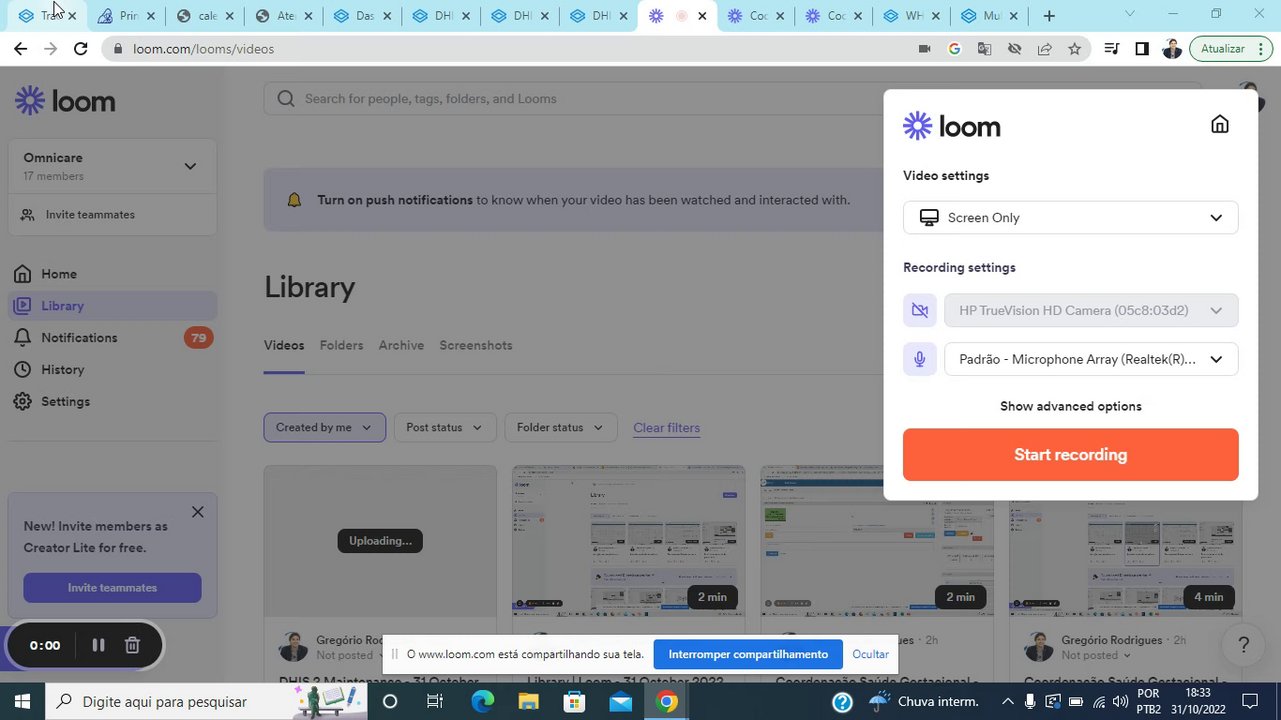Open Microsoft Edge from the taskbar

[482, 702]
